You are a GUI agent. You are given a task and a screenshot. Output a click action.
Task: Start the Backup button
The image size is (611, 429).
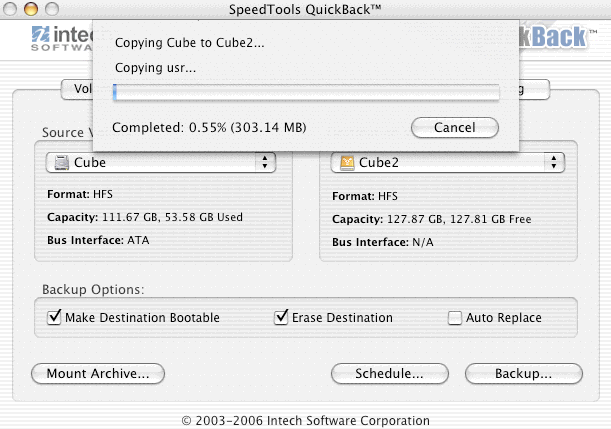tap(524, 373)
